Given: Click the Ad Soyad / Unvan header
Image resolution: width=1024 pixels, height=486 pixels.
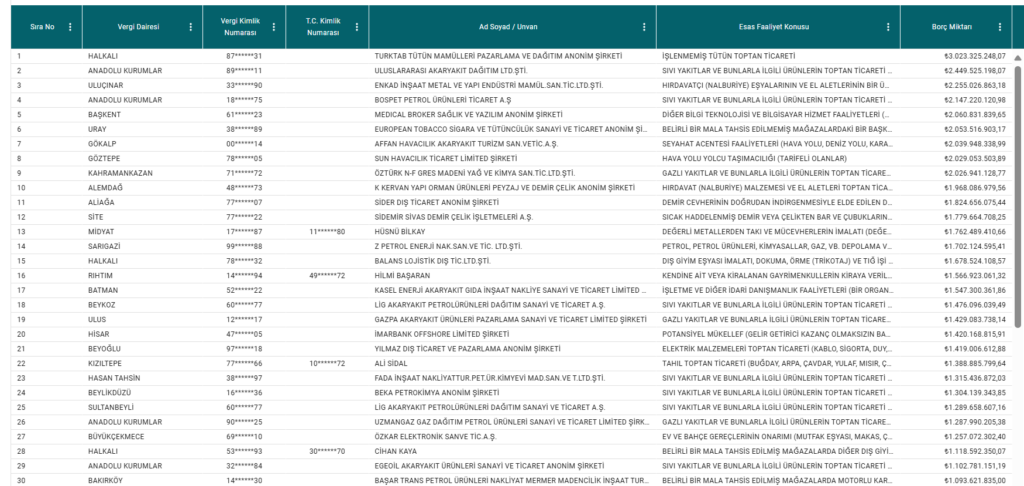Looking at the screenshot, I should (x=511, y=27).
